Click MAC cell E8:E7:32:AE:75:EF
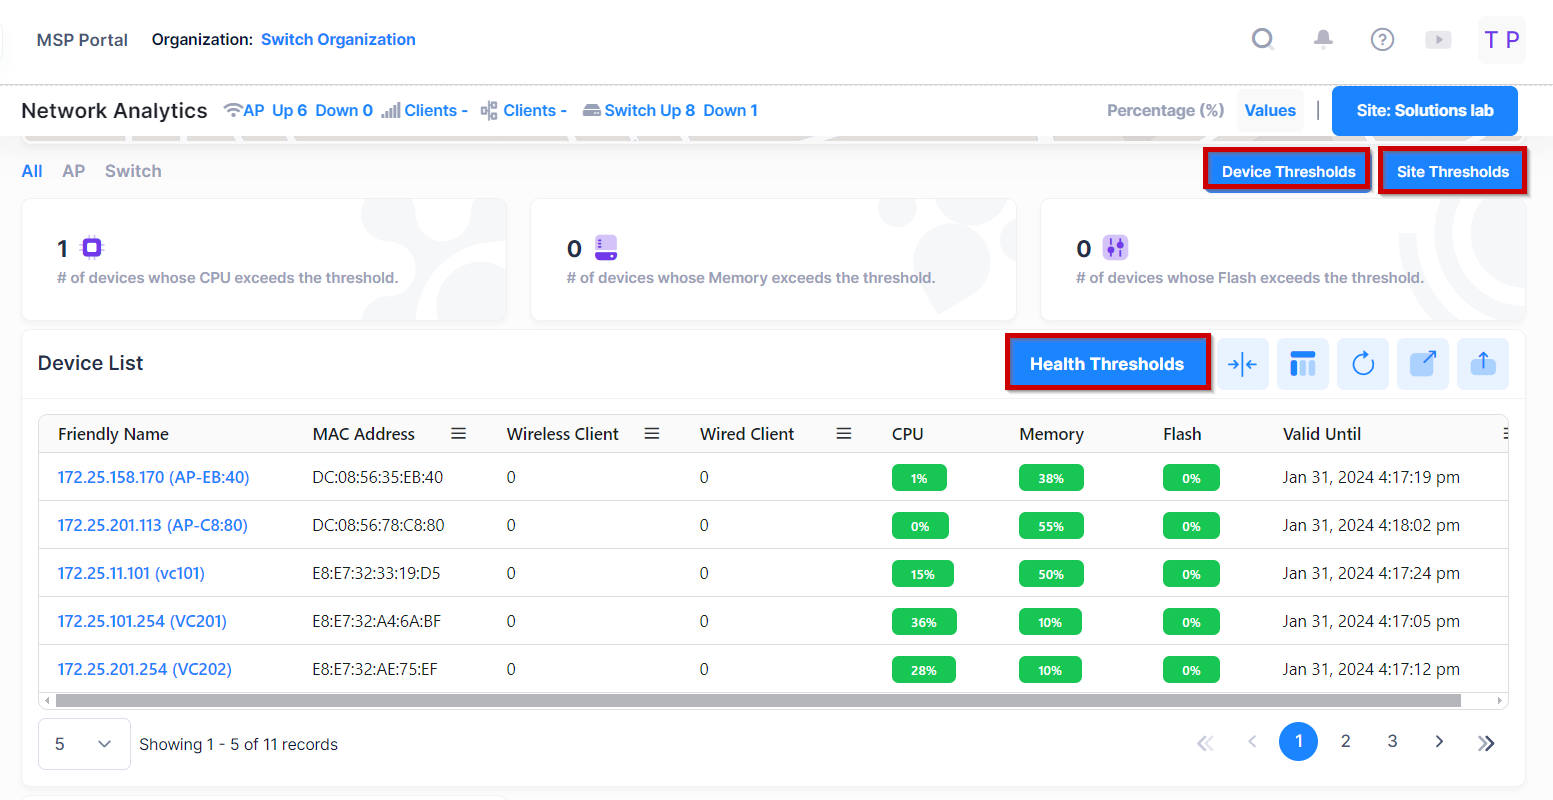The width and height of the screenshot is (1553, 800). tap(374, 669)
